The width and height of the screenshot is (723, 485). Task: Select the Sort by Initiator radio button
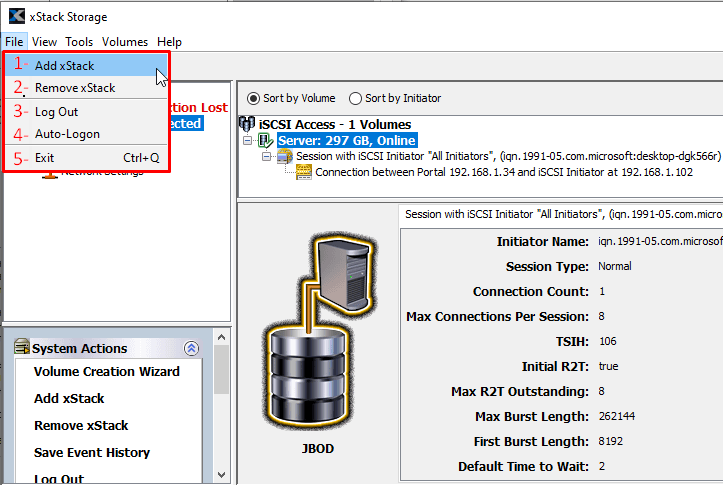[355, 98]
